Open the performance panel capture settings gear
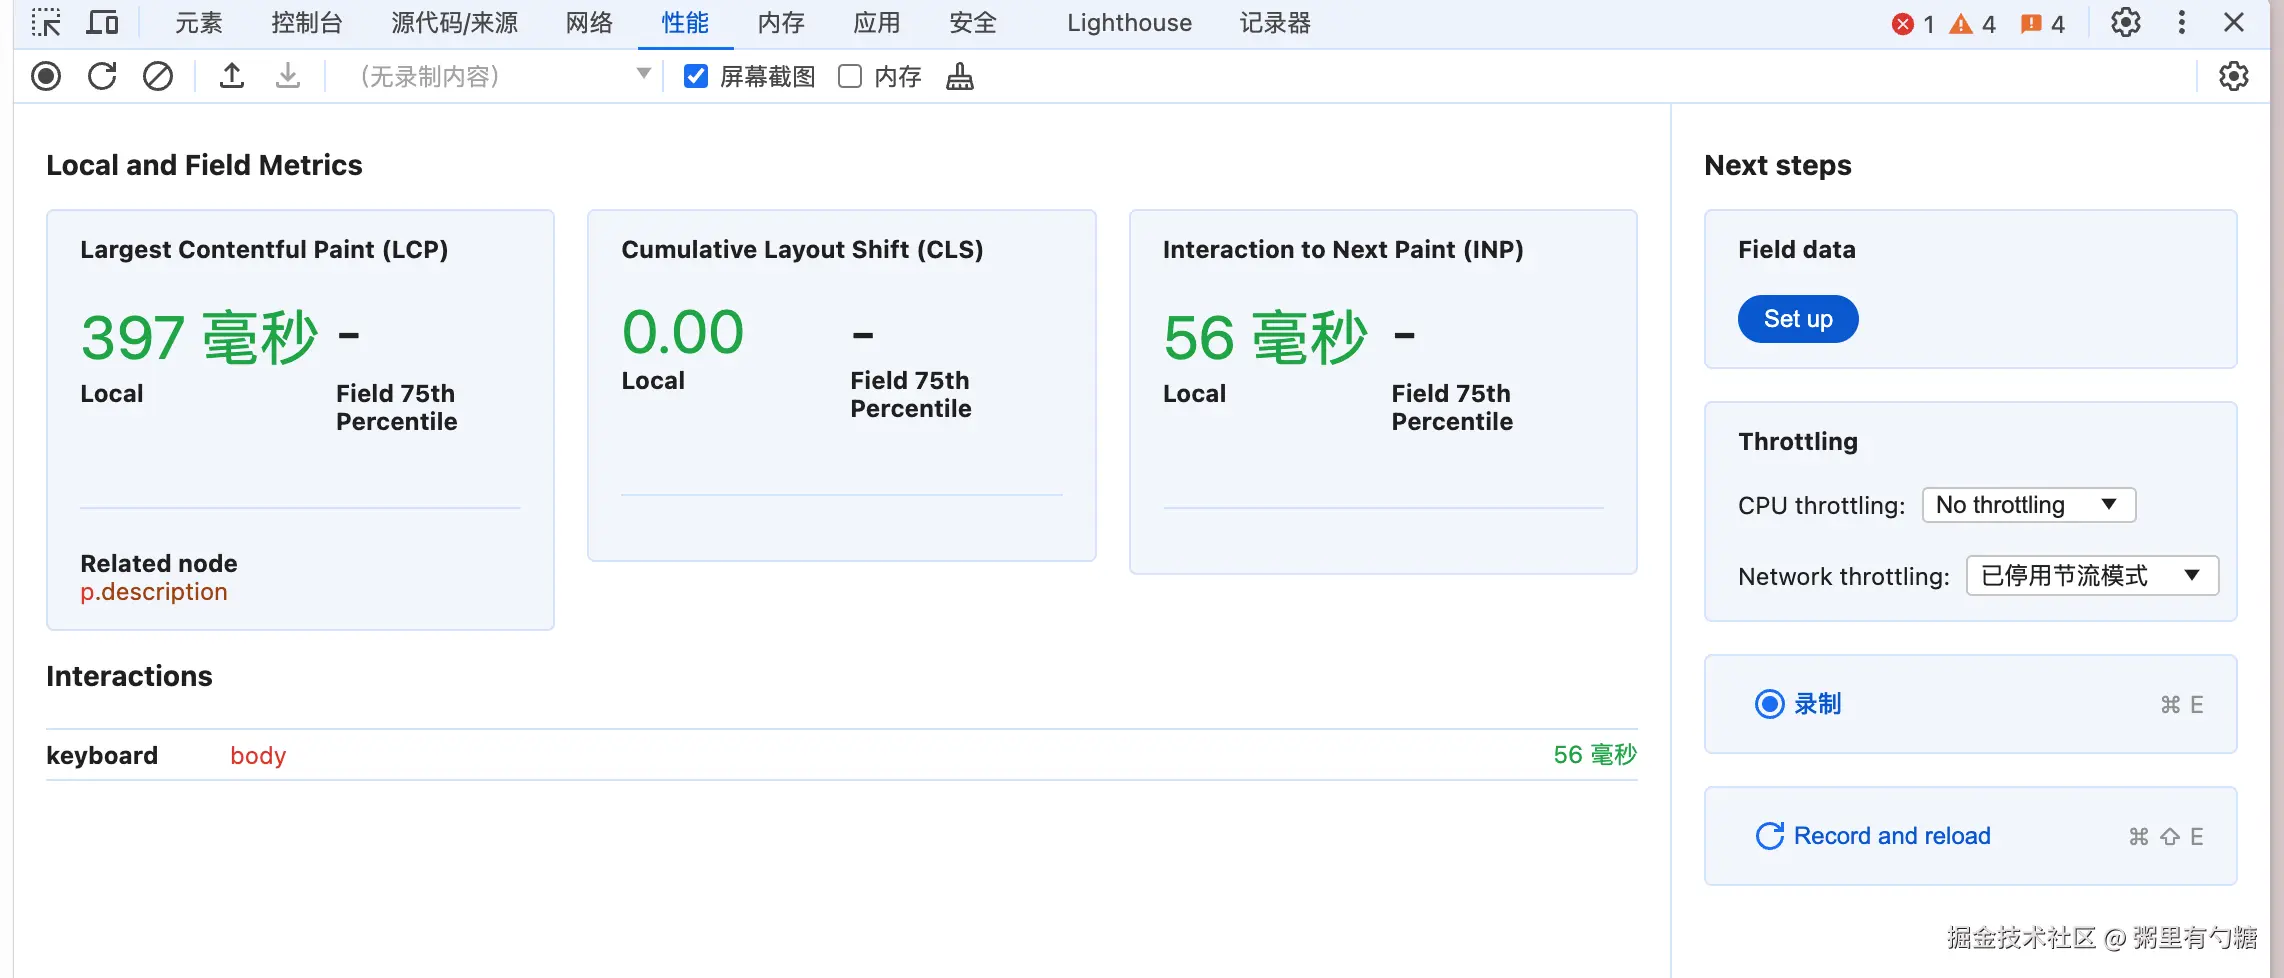The height and width of the screenshot is (978, 2284). (2233, 76)
